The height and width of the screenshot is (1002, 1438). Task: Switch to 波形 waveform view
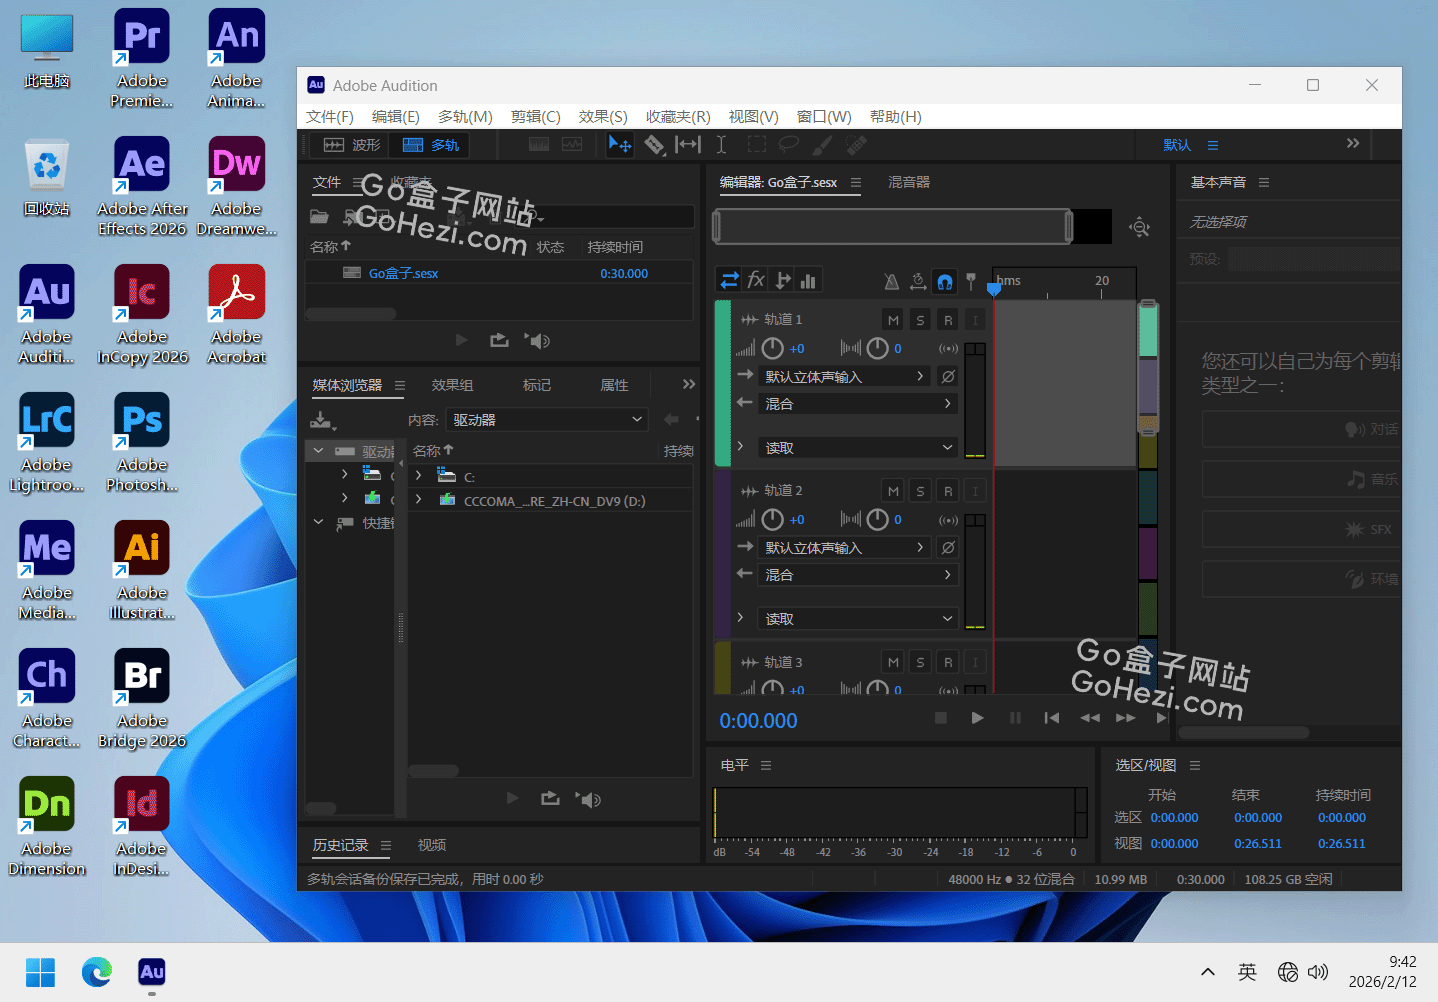[352, 145]
